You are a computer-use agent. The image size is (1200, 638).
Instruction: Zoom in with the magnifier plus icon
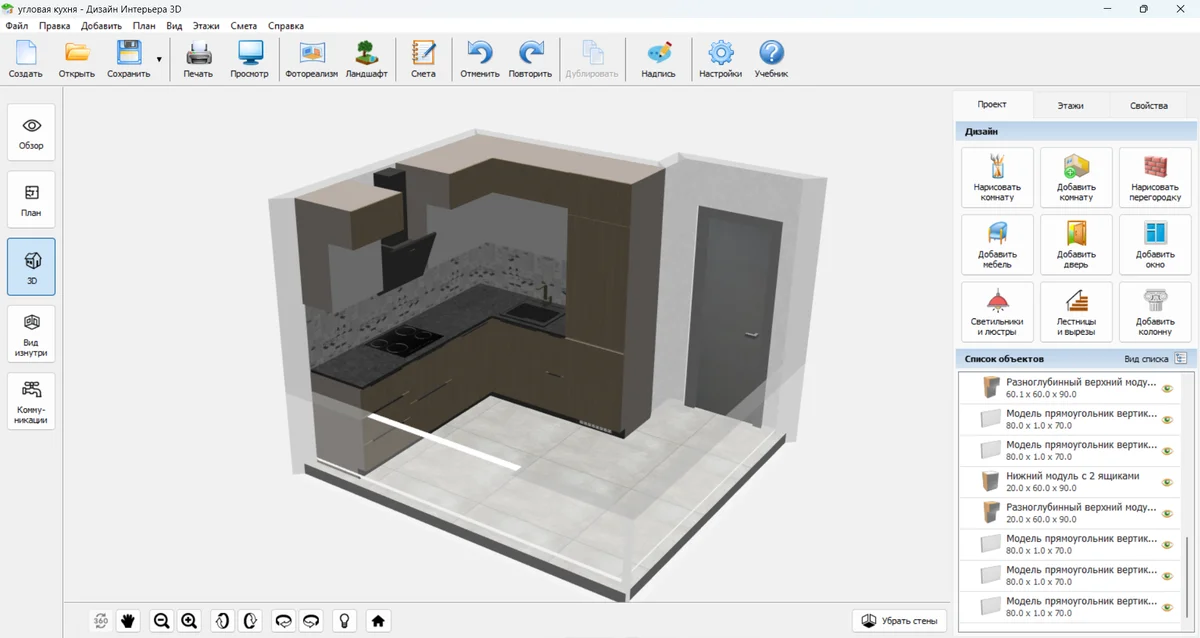189,621
